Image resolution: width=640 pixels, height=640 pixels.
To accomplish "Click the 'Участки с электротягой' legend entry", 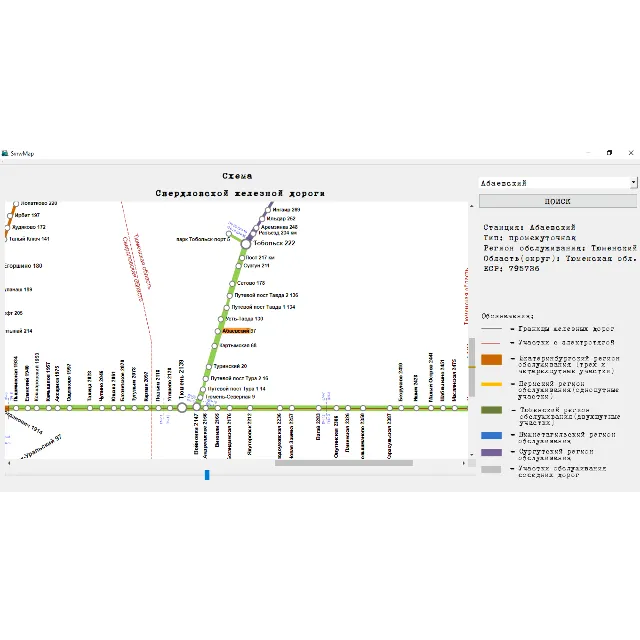I will 566,342.
